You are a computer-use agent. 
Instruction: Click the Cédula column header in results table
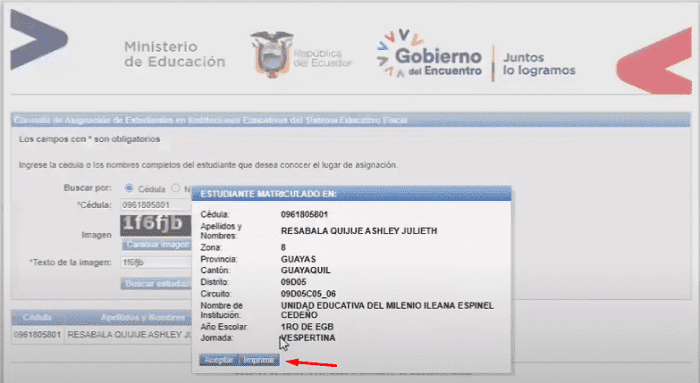pos(38,317)
